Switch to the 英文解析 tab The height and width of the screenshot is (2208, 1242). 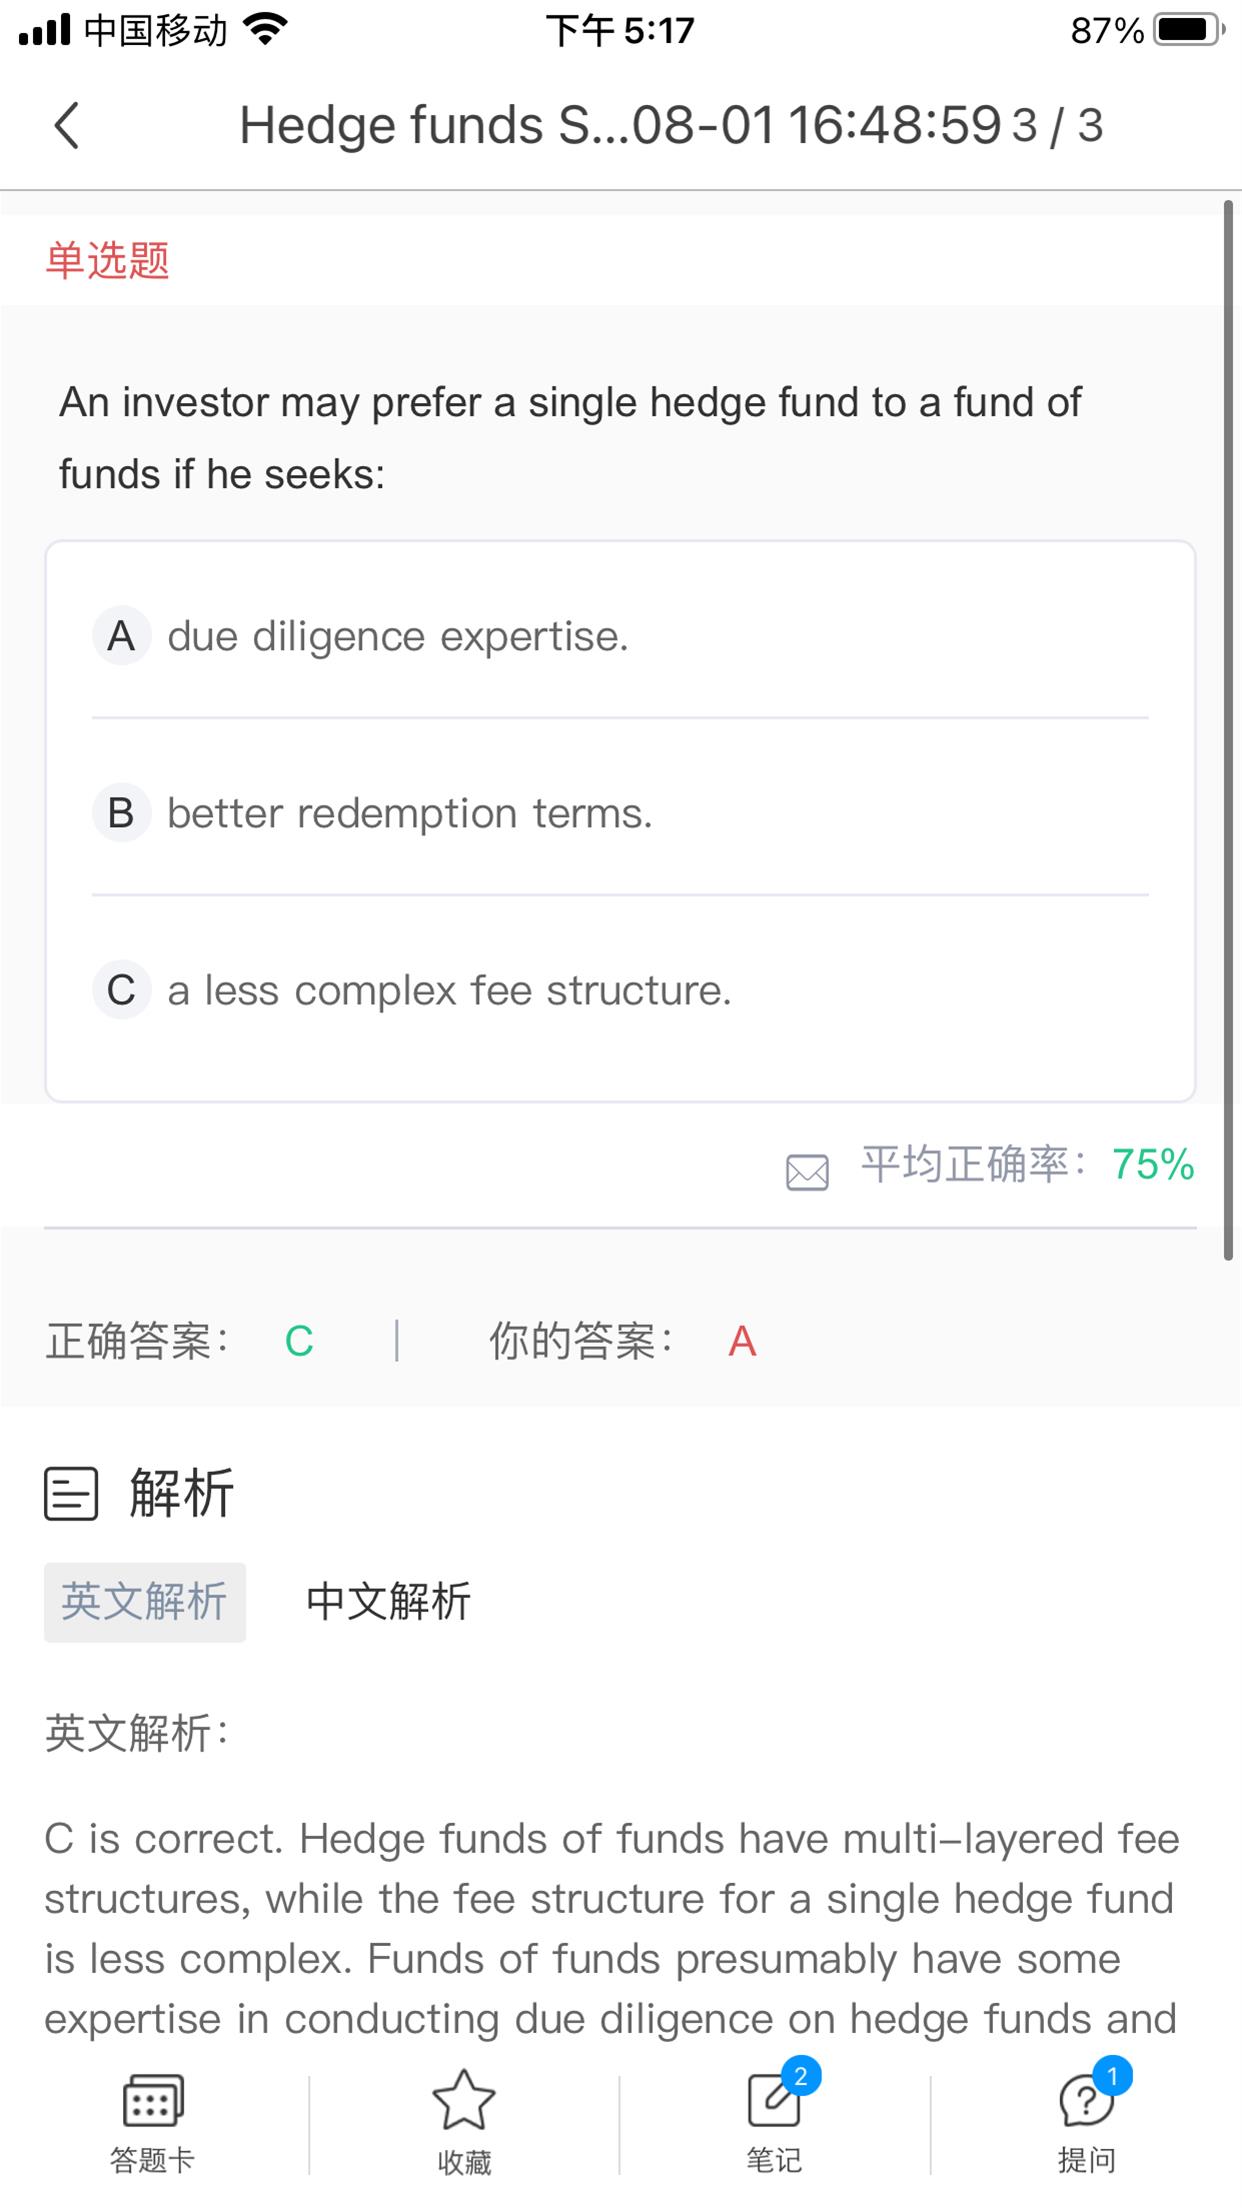[145, 1601]
